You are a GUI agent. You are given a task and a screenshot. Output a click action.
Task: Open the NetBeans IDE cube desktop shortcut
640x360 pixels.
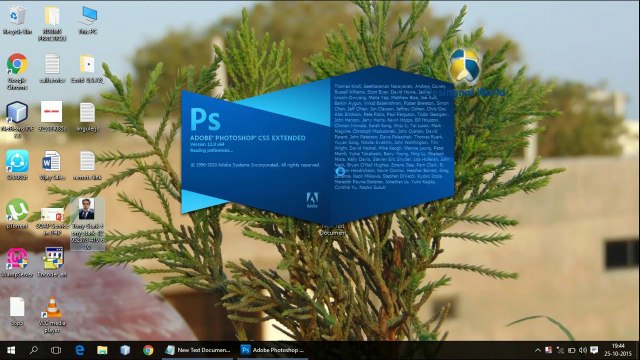tap(17, 119)
